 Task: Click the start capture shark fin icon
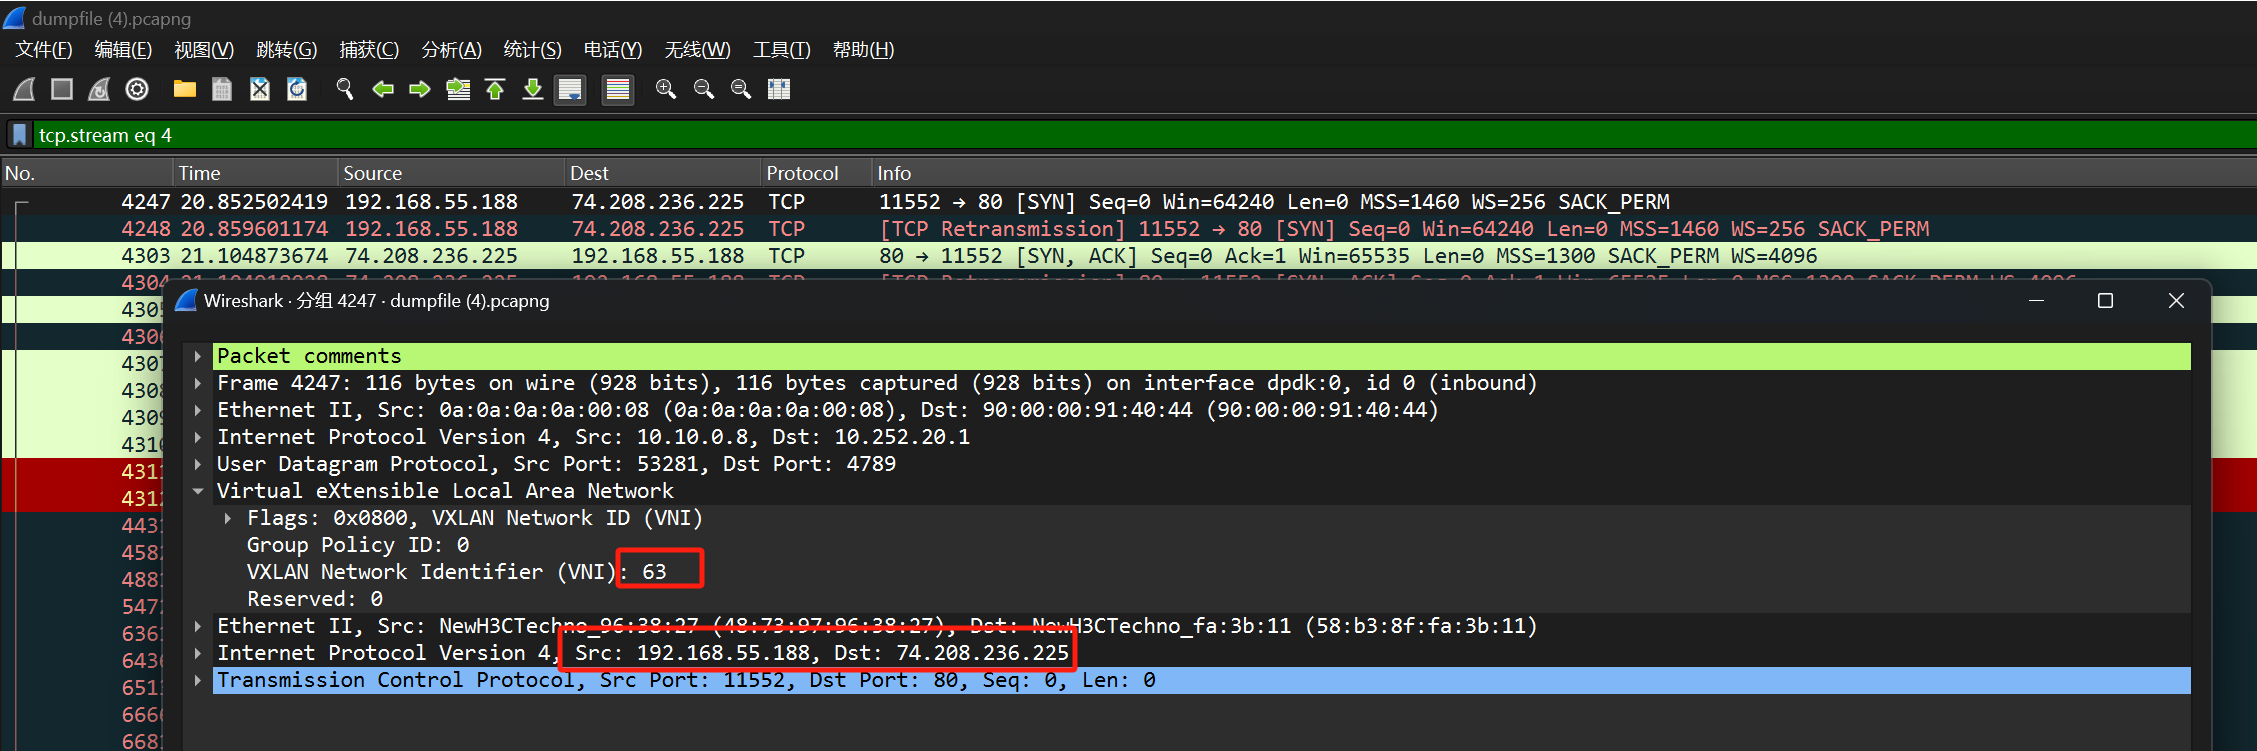coord(25,90)
